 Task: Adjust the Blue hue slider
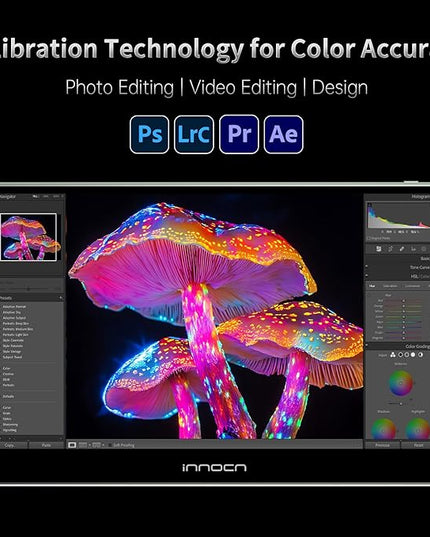pyautogui.click(x=404, y=327)
